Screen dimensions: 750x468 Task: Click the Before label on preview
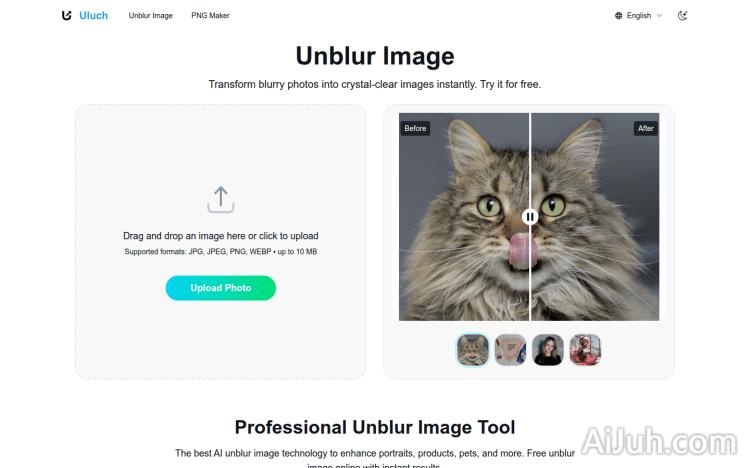(415, 128)
